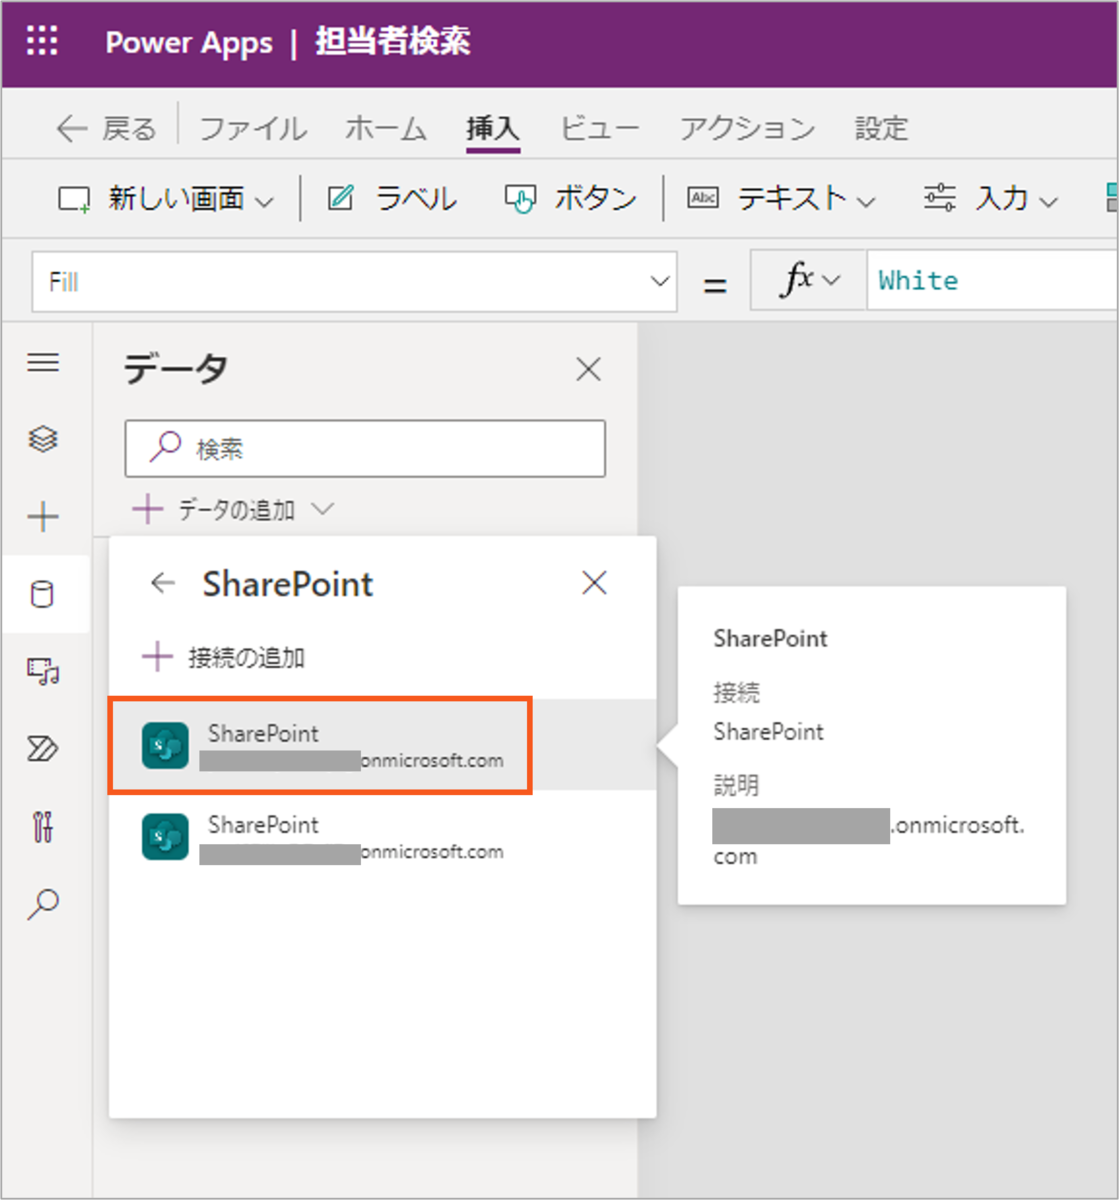
Task: Close the データ panel
Action: tap(589, 370)
